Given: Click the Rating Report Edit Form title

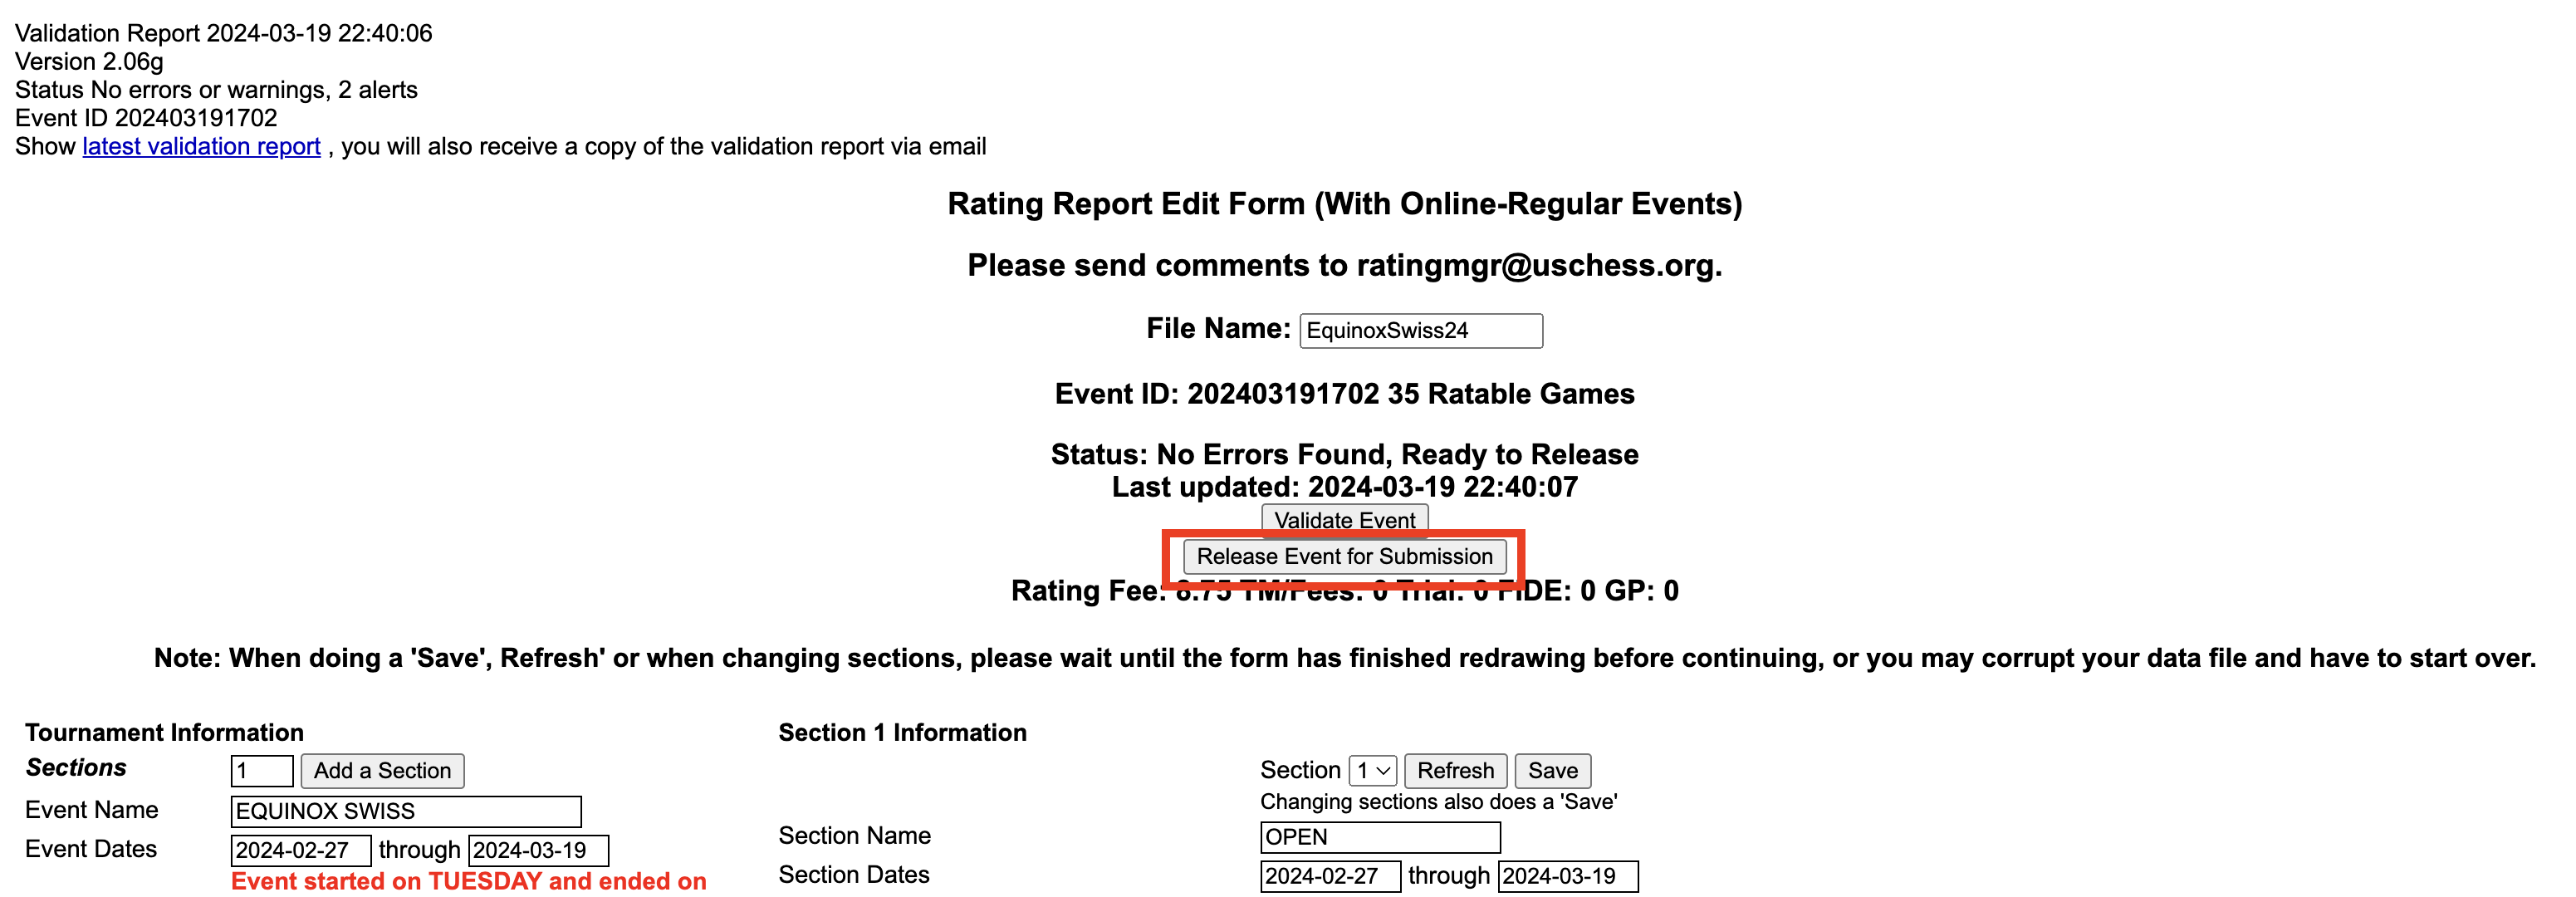Looking at the screenshot, I should tap(1344, 204).
